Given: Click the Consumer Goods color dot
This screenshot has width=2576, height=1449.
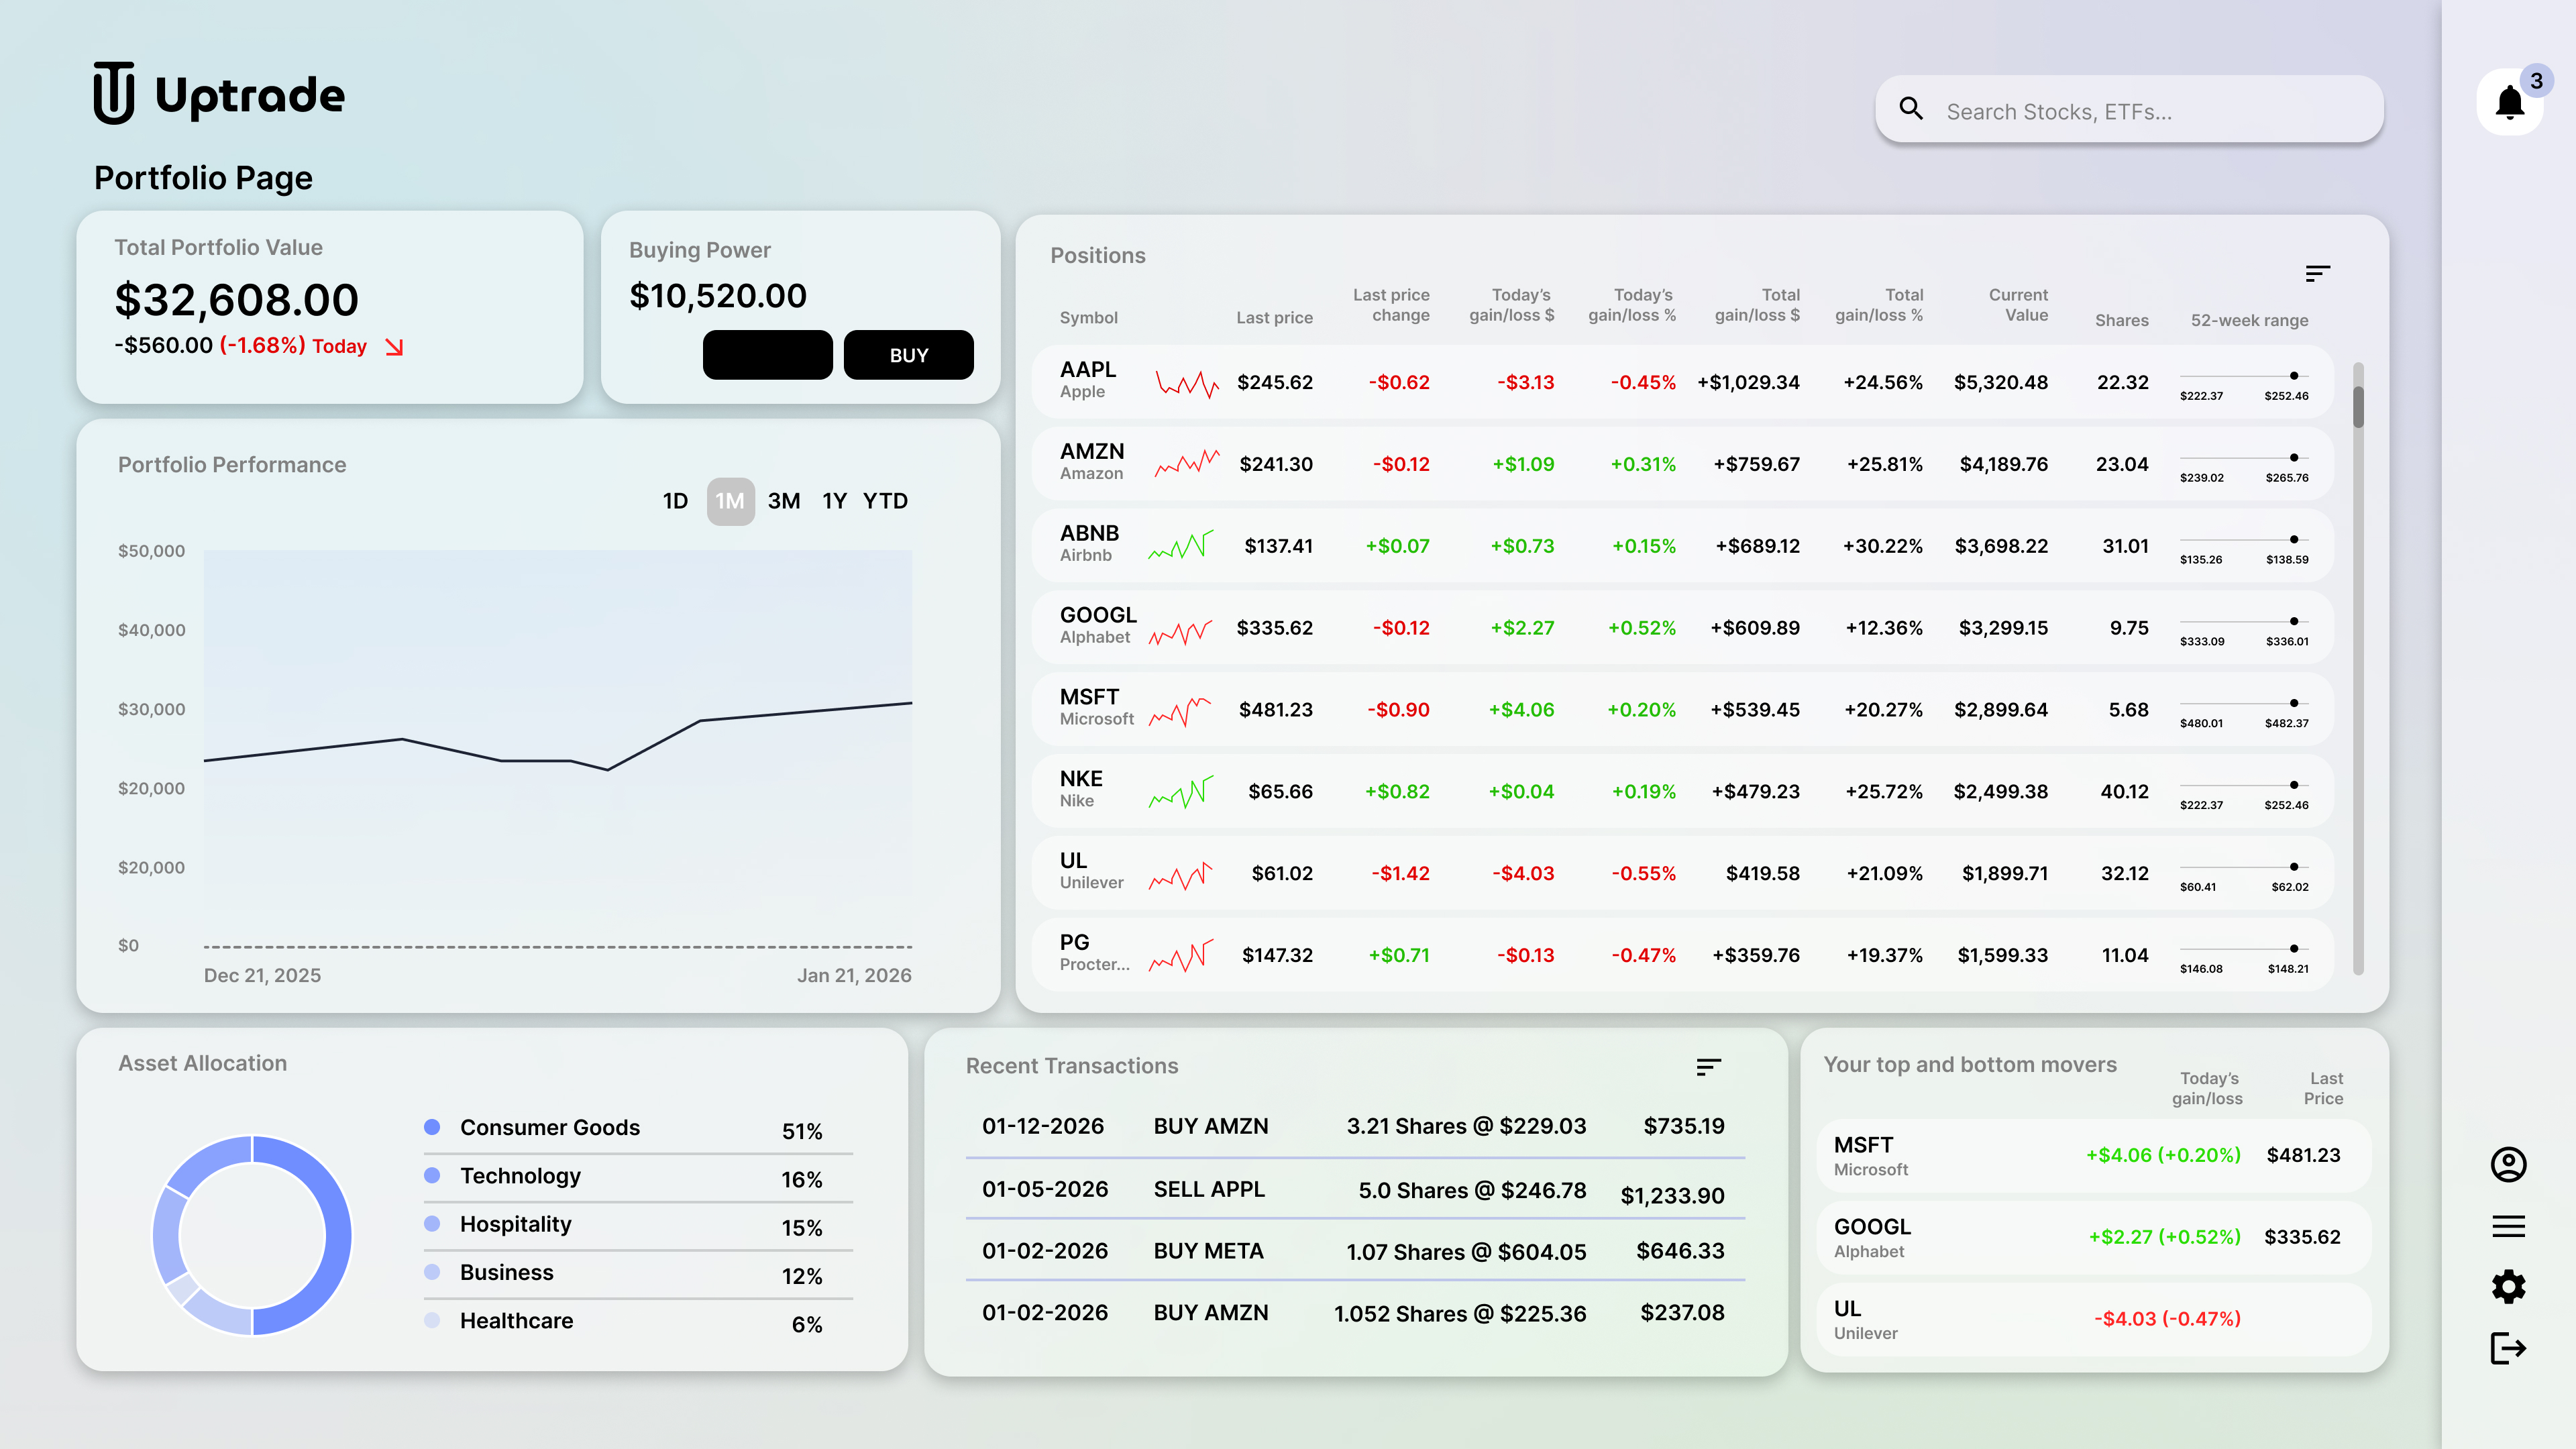Looking at the screenshot, I should pos(432,1127).
